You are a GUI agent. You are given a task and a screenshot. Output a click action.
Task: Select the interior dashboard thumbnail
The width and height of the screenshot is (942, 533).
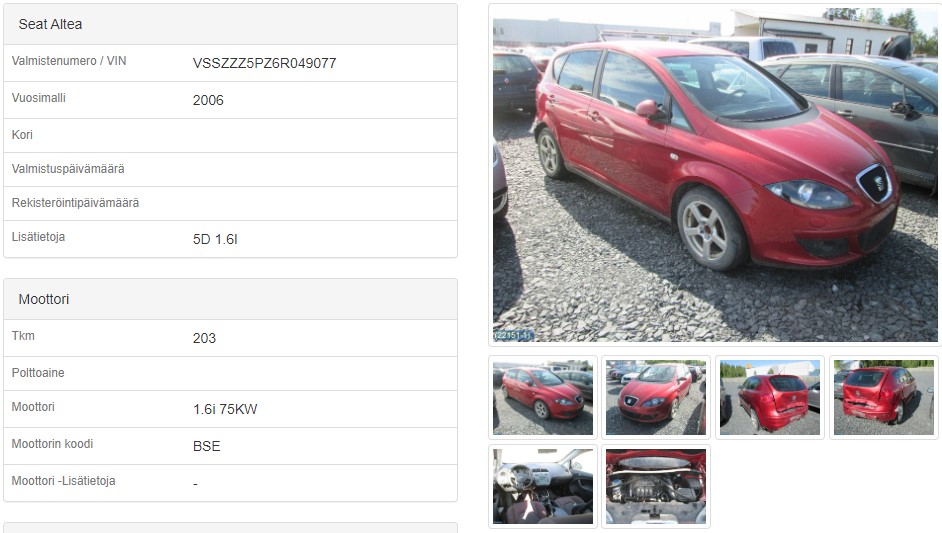543,486
